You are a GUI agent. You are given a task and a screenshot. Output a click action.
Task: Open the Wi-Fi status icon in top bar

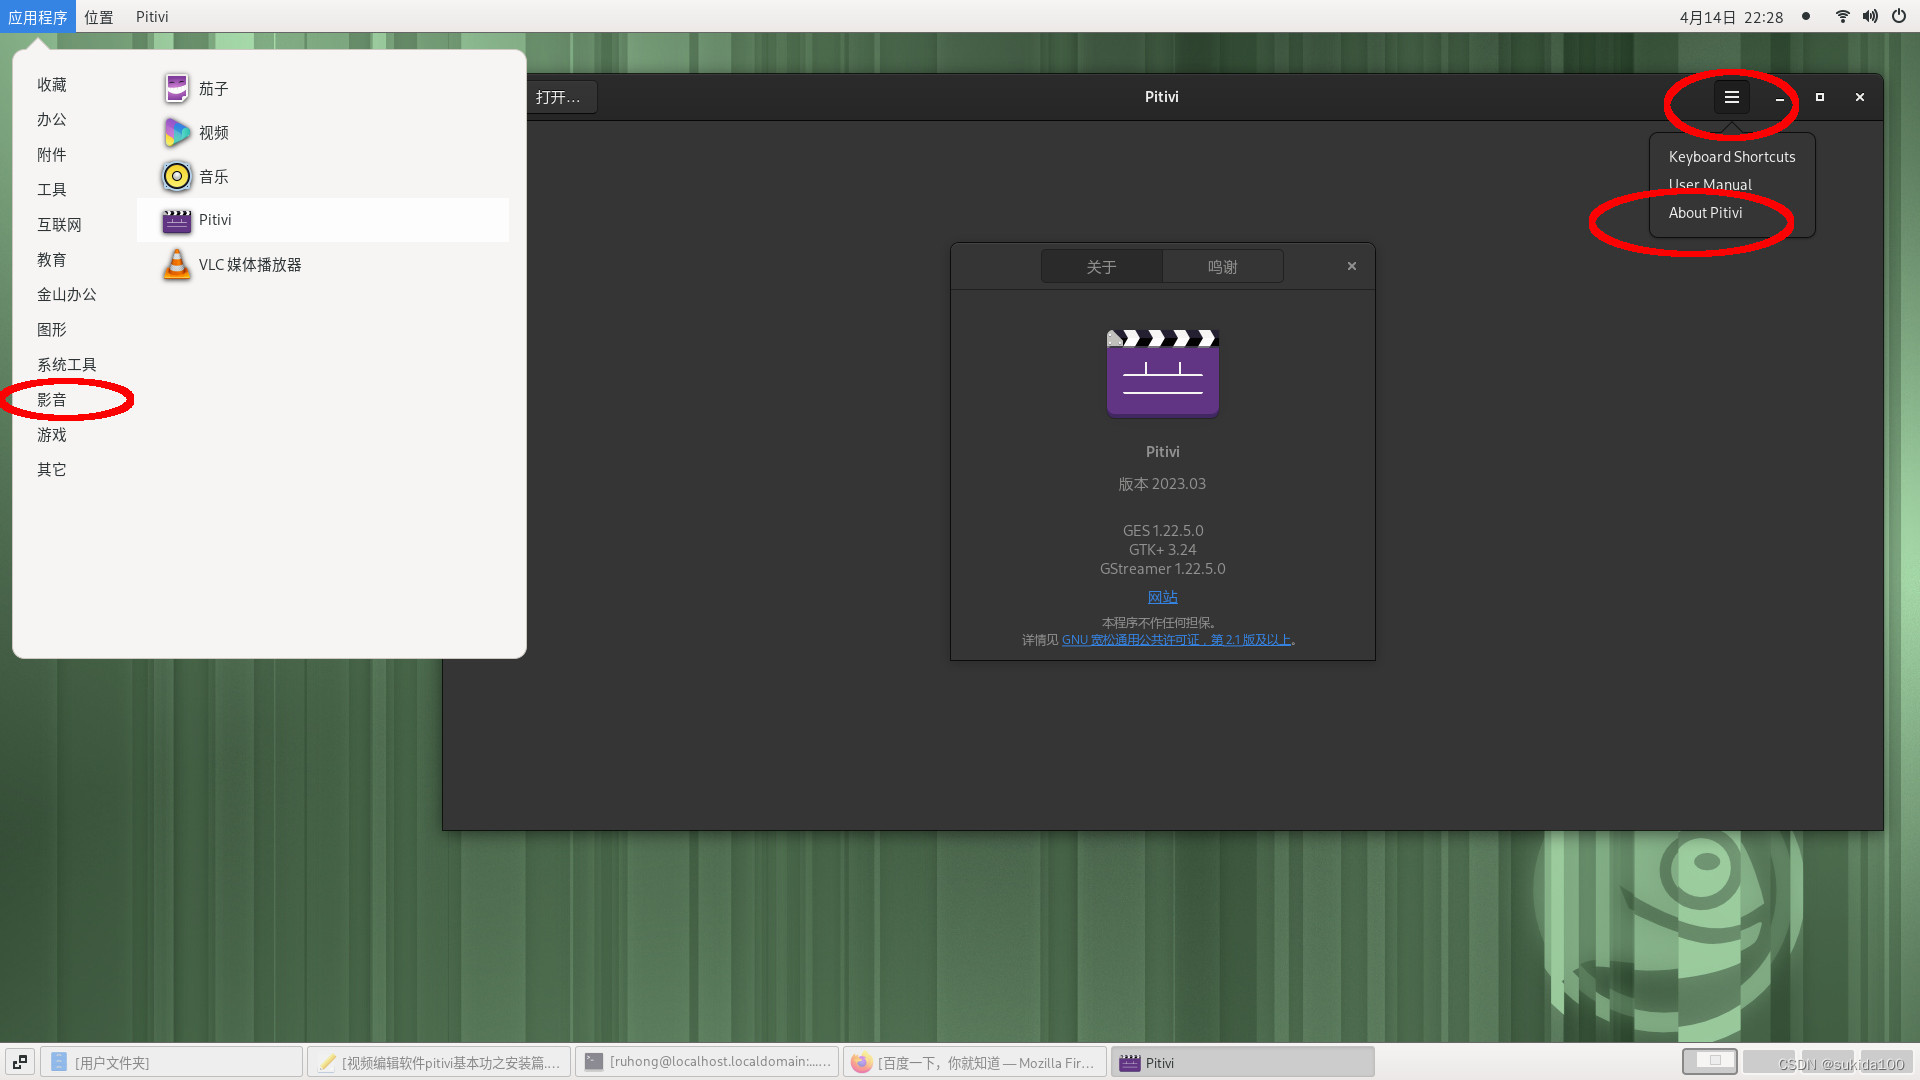point(1842,16)
